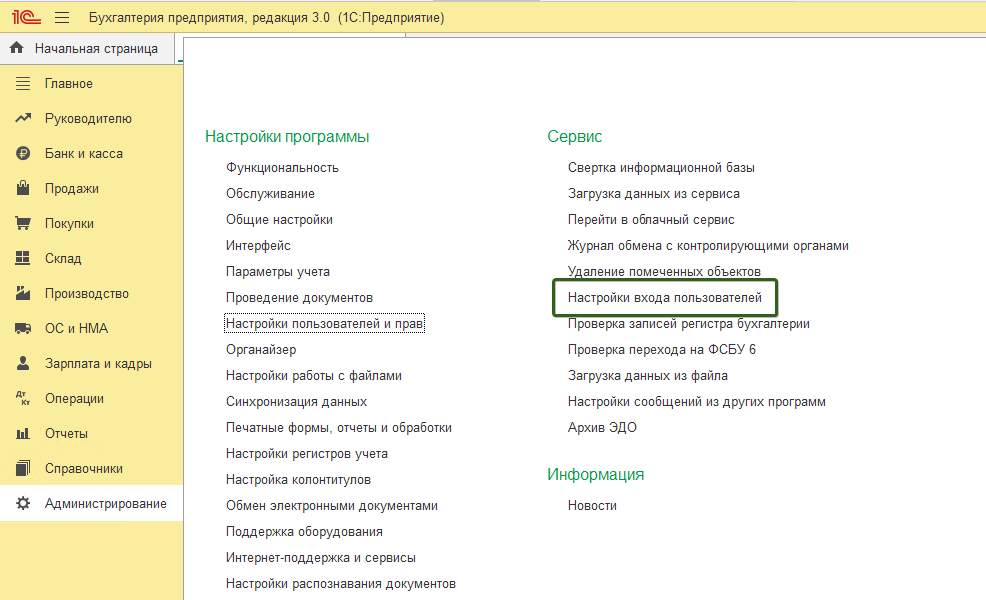Click the Производство factory icon
The height and width of the screenshot is (600, 986).
tap(23, 293)
